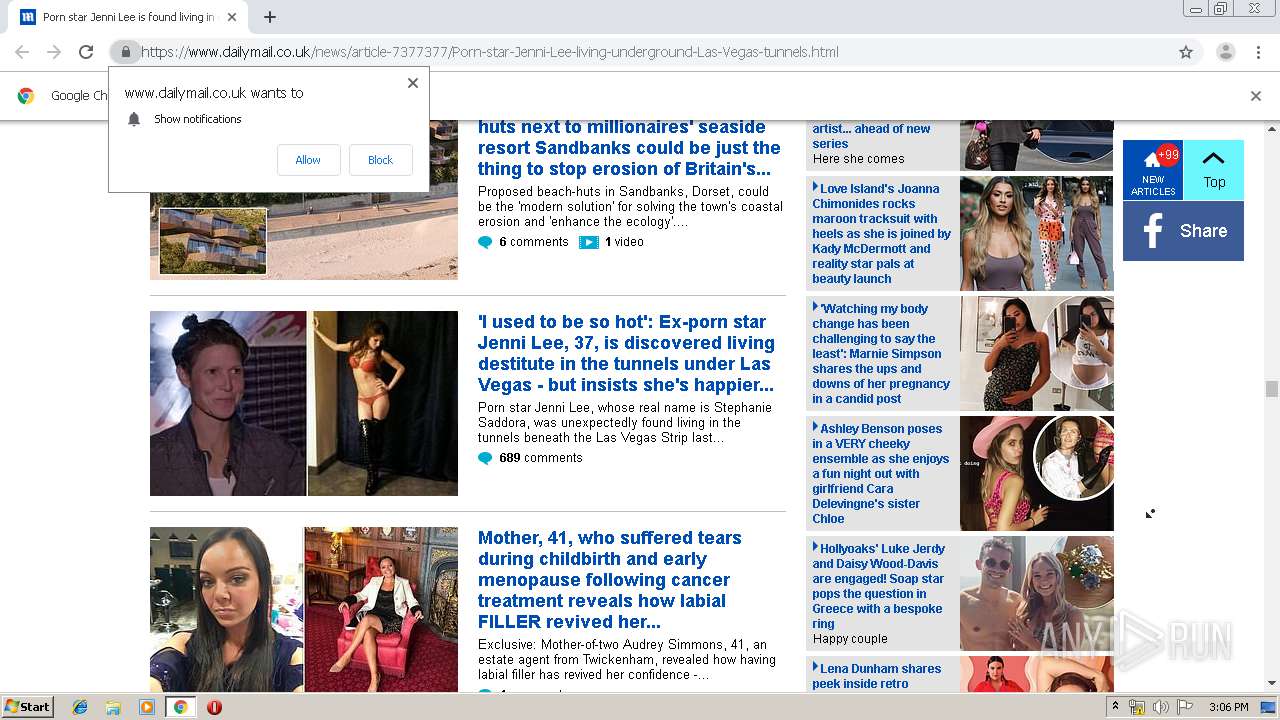Open the Windows Start menu
The height and width of the screenshot is (720, 1280).
click(x=28, y=707)
